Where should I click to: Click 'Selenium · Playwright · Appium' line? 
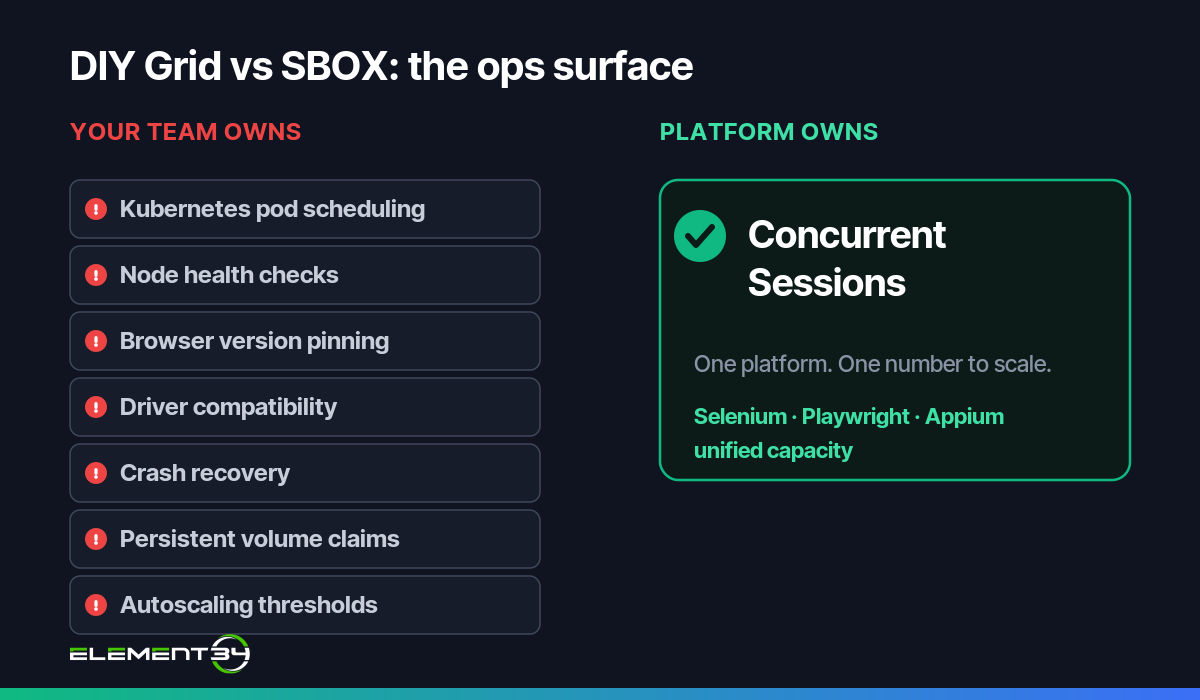[x=849, y=416]
